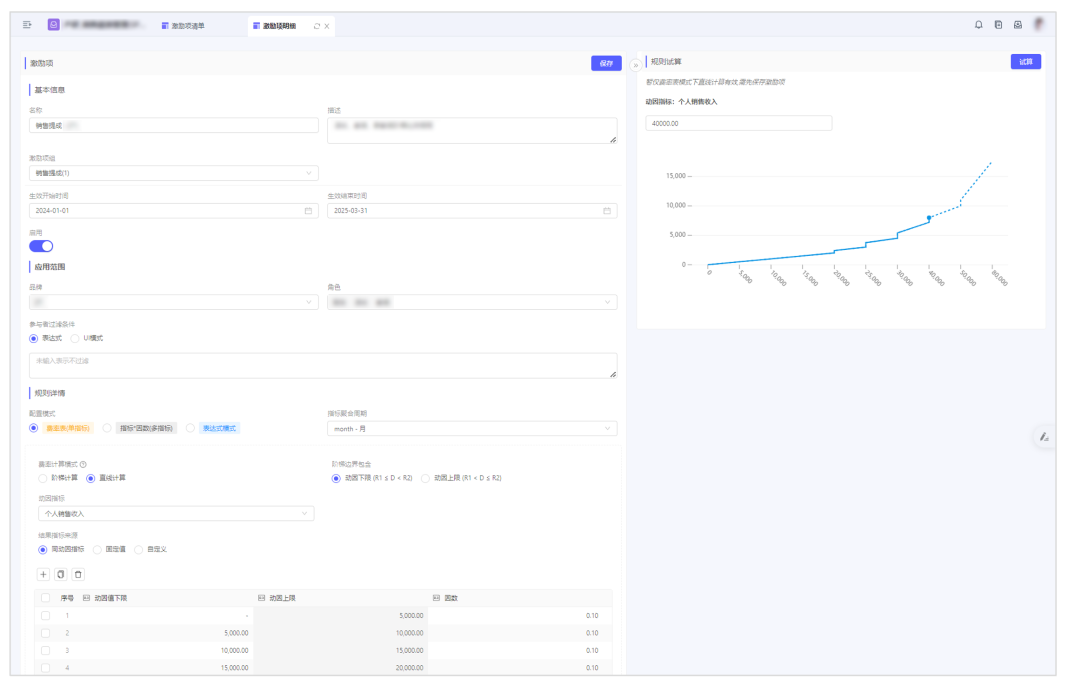Open the 指标聚合周期 month dropdown
Viewport: 1068px width, 686px height.
point(471,429)
